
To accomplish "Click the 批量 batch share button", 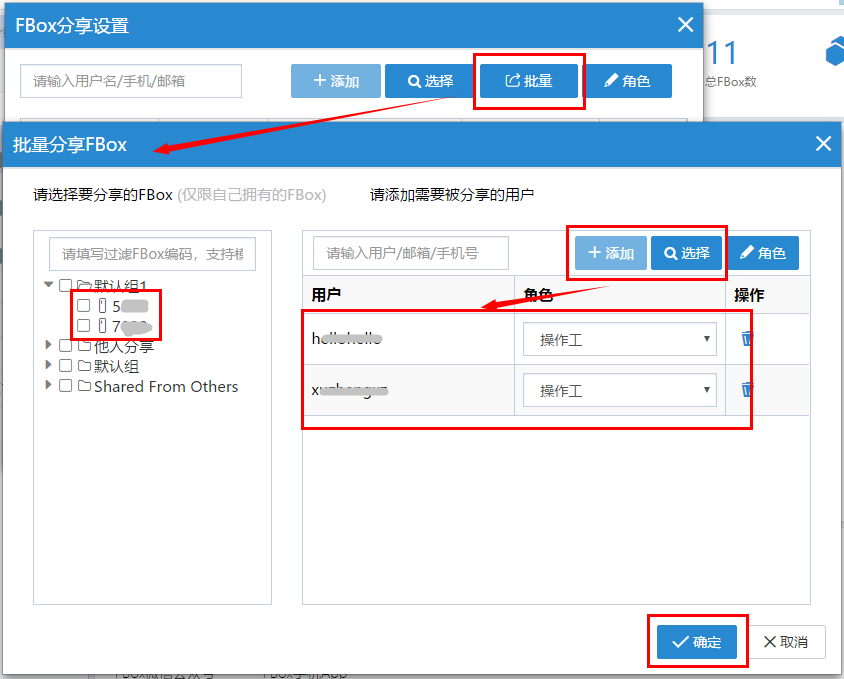I will point(529,81).
